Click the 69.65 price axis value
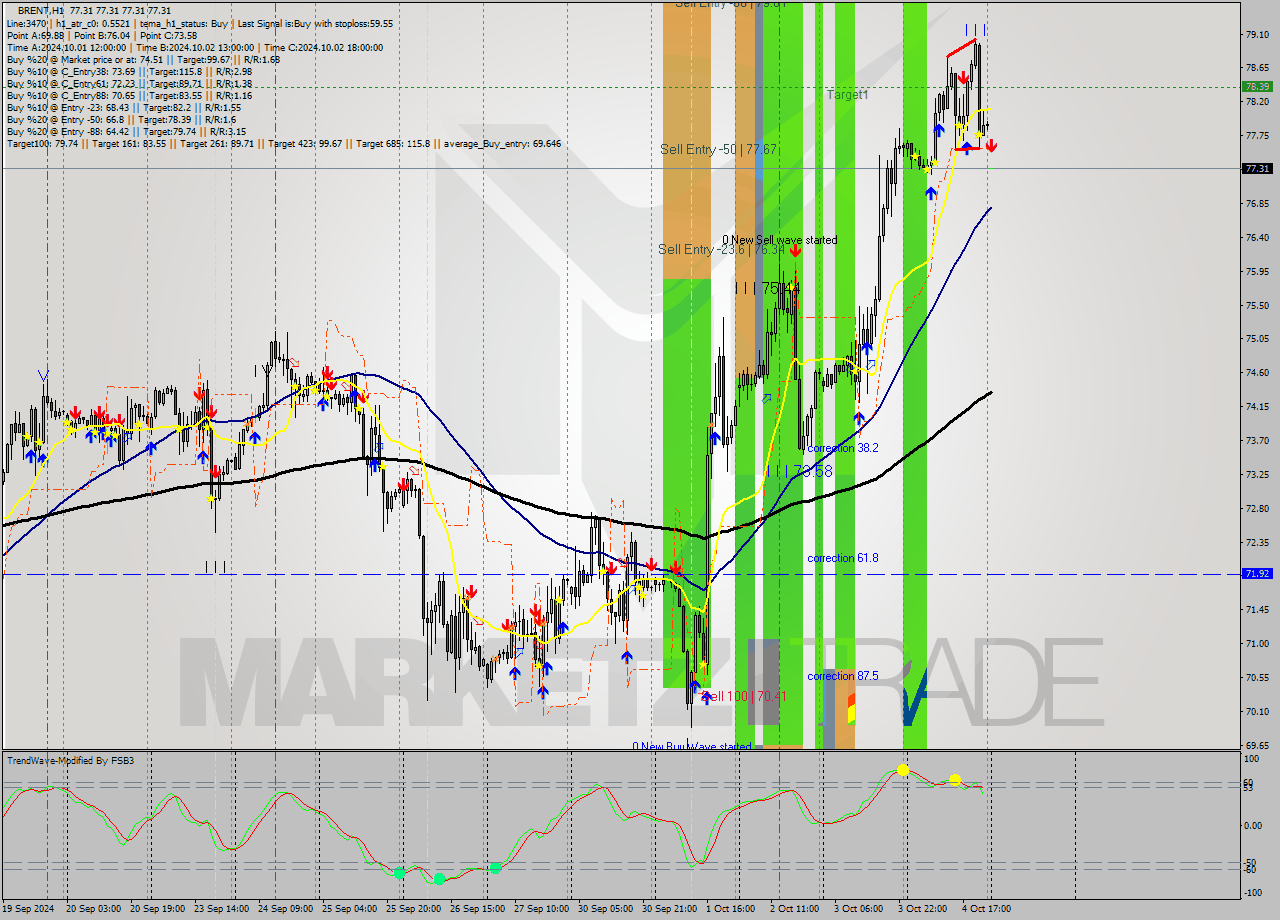The width and height of the screenshot is (1280, 920). pos(1257,745)
